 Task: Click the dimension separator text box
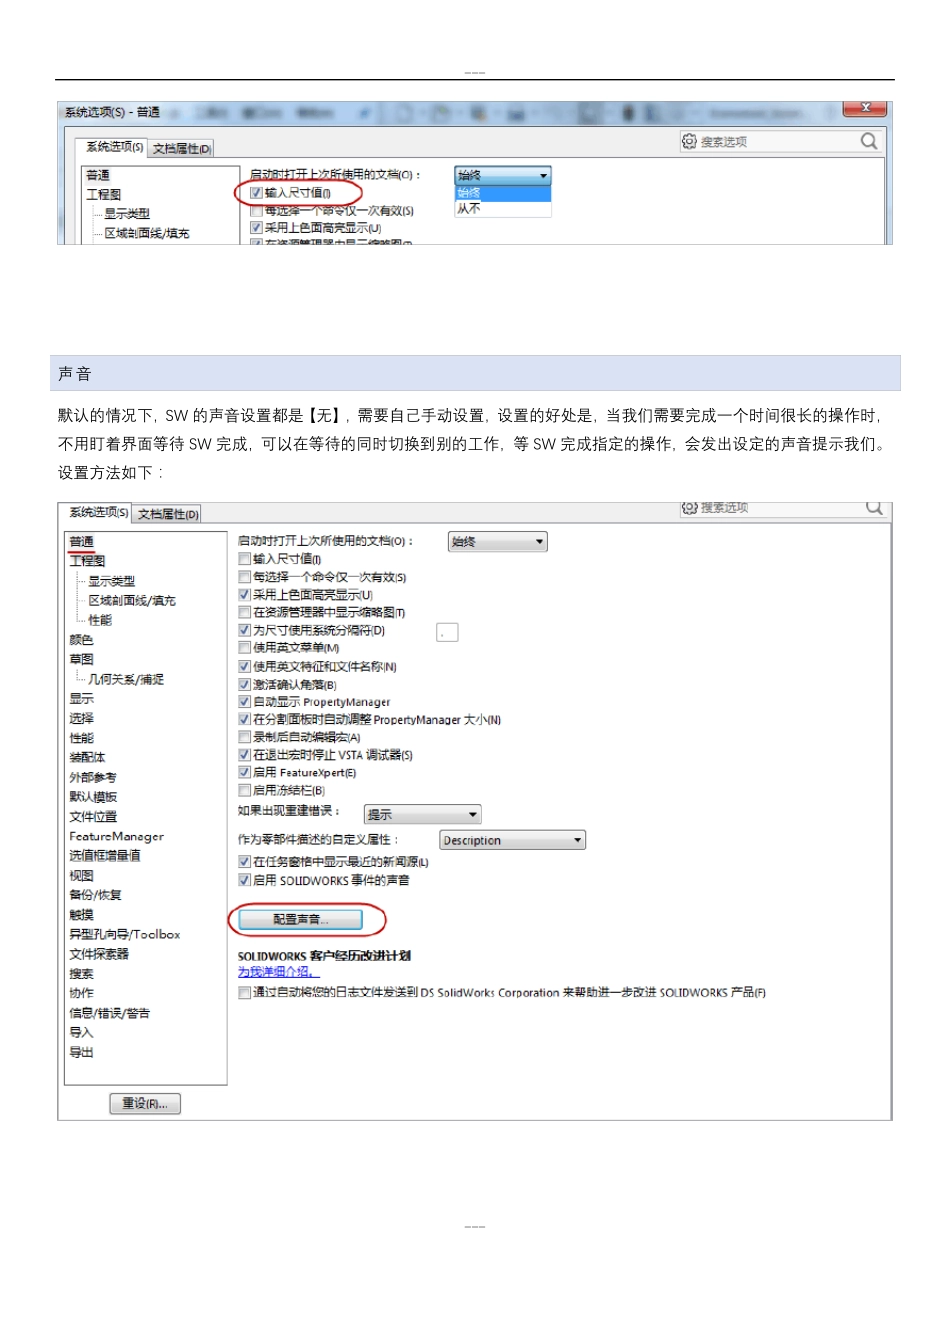point(447,632)
